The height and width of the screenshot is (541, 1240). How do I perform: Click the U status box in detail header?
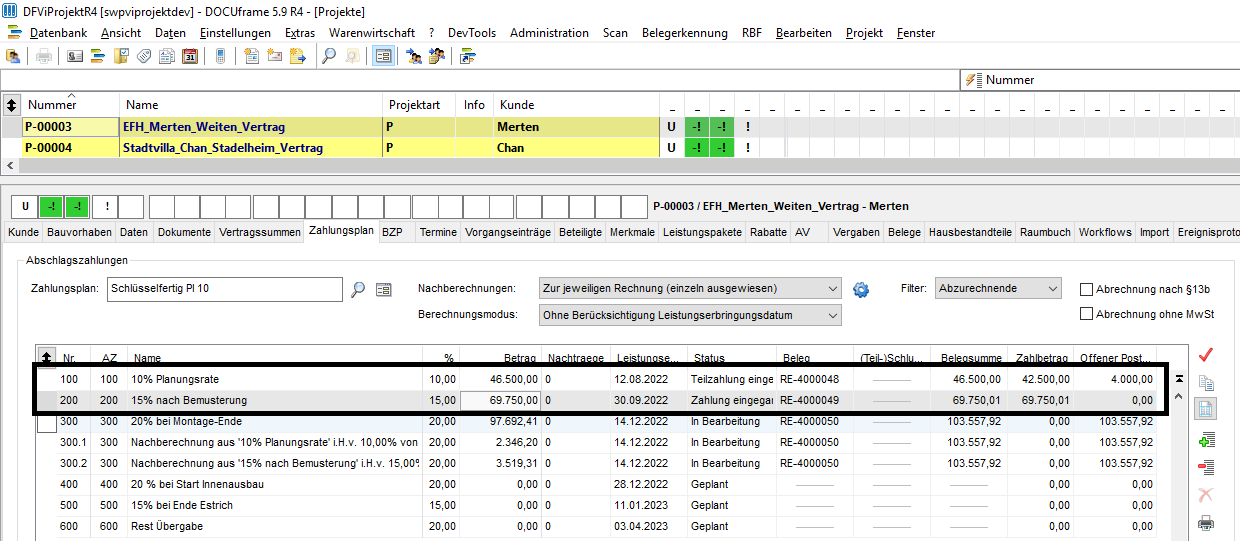tap(25, 207)
